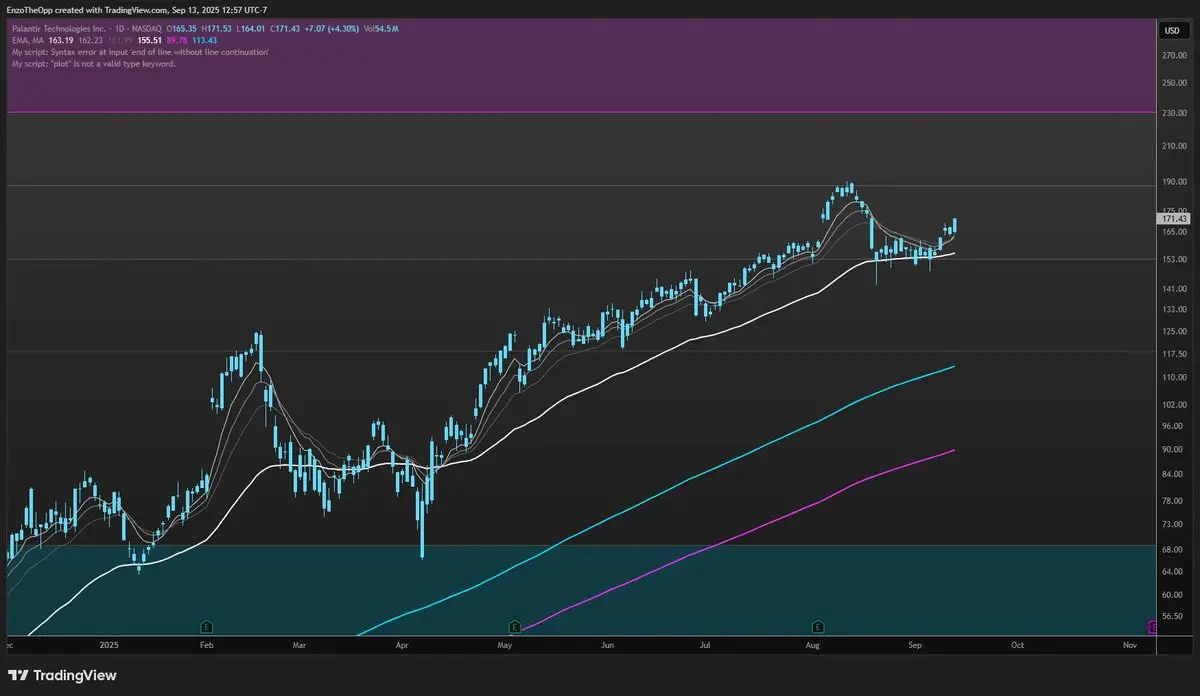The image size is (1200, 696).
Task: Click the Apr label on time axis
Action: pos(402,645)
